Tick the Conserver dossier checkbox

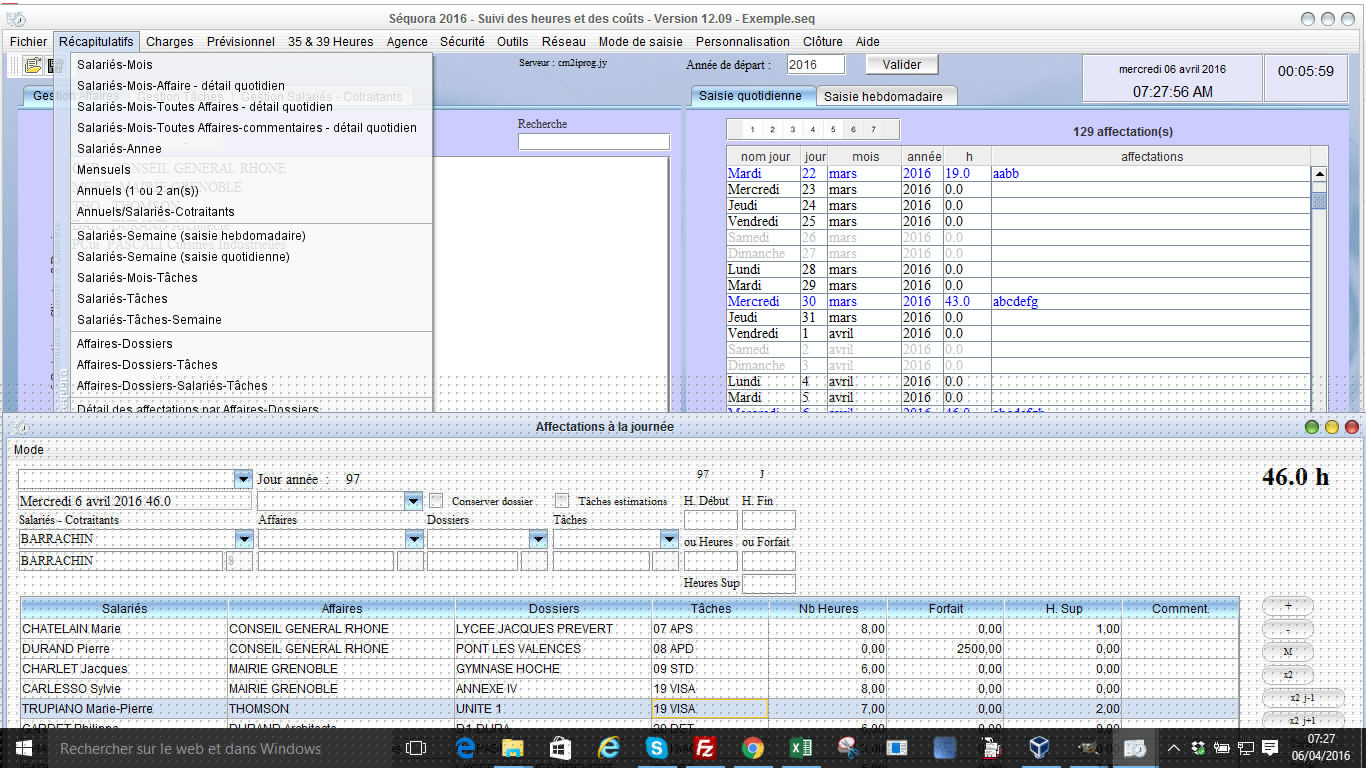click(436, 500)
